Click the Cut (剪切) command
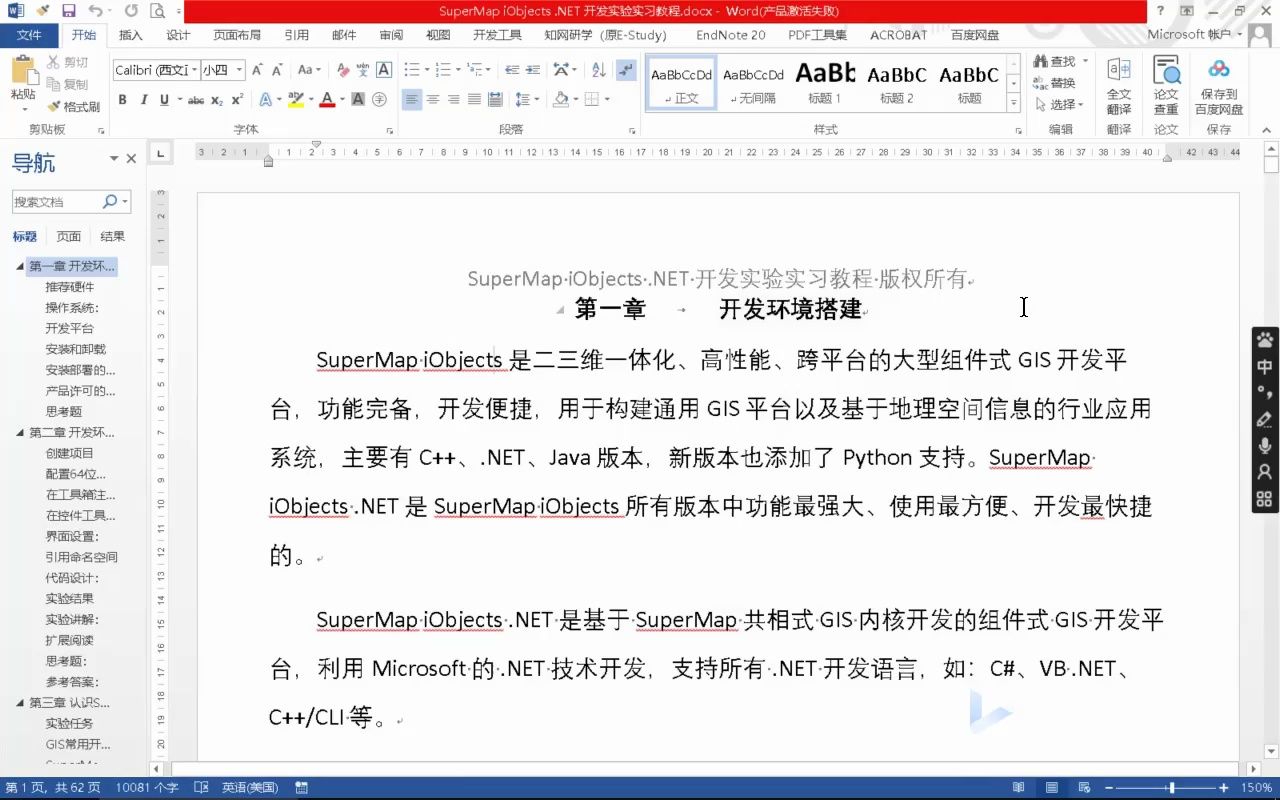1280x800 pixels. (68, 62)
